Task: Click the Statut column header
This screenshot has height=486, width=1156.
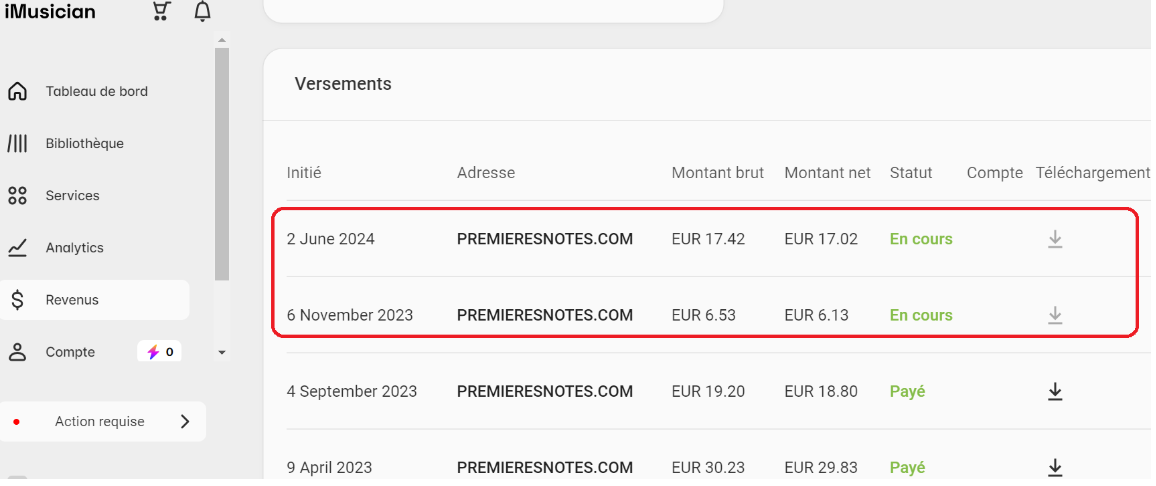Action: coord(910,173)
